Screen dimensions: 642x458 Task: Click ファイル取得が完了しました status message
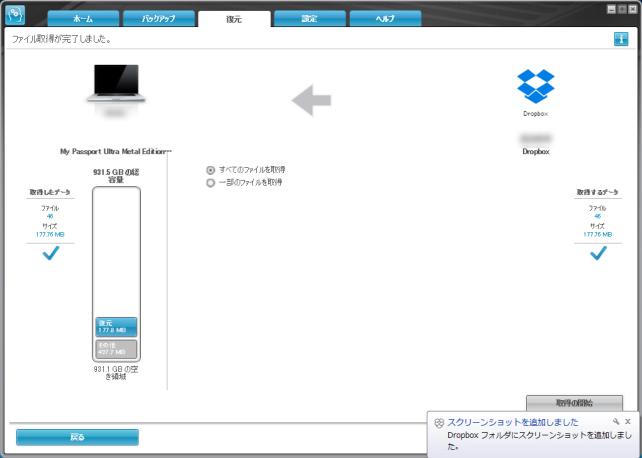point(61,40)
